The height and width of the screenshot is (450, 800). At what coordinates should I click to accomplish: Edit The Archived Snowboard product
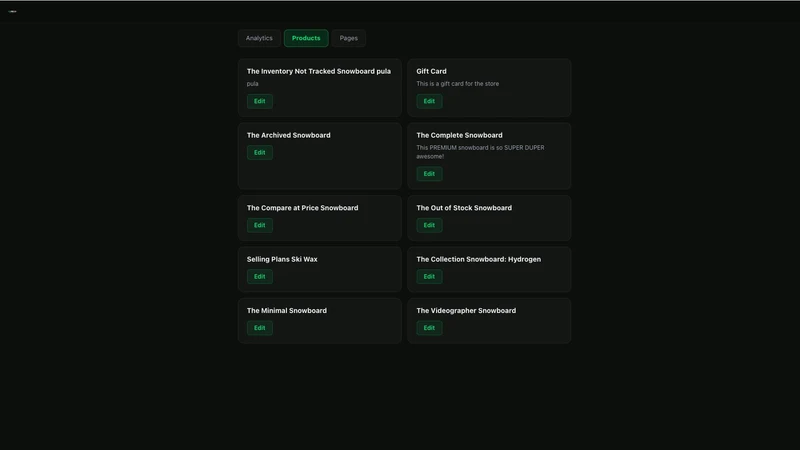pyautogui.click(x=260, y=153)
